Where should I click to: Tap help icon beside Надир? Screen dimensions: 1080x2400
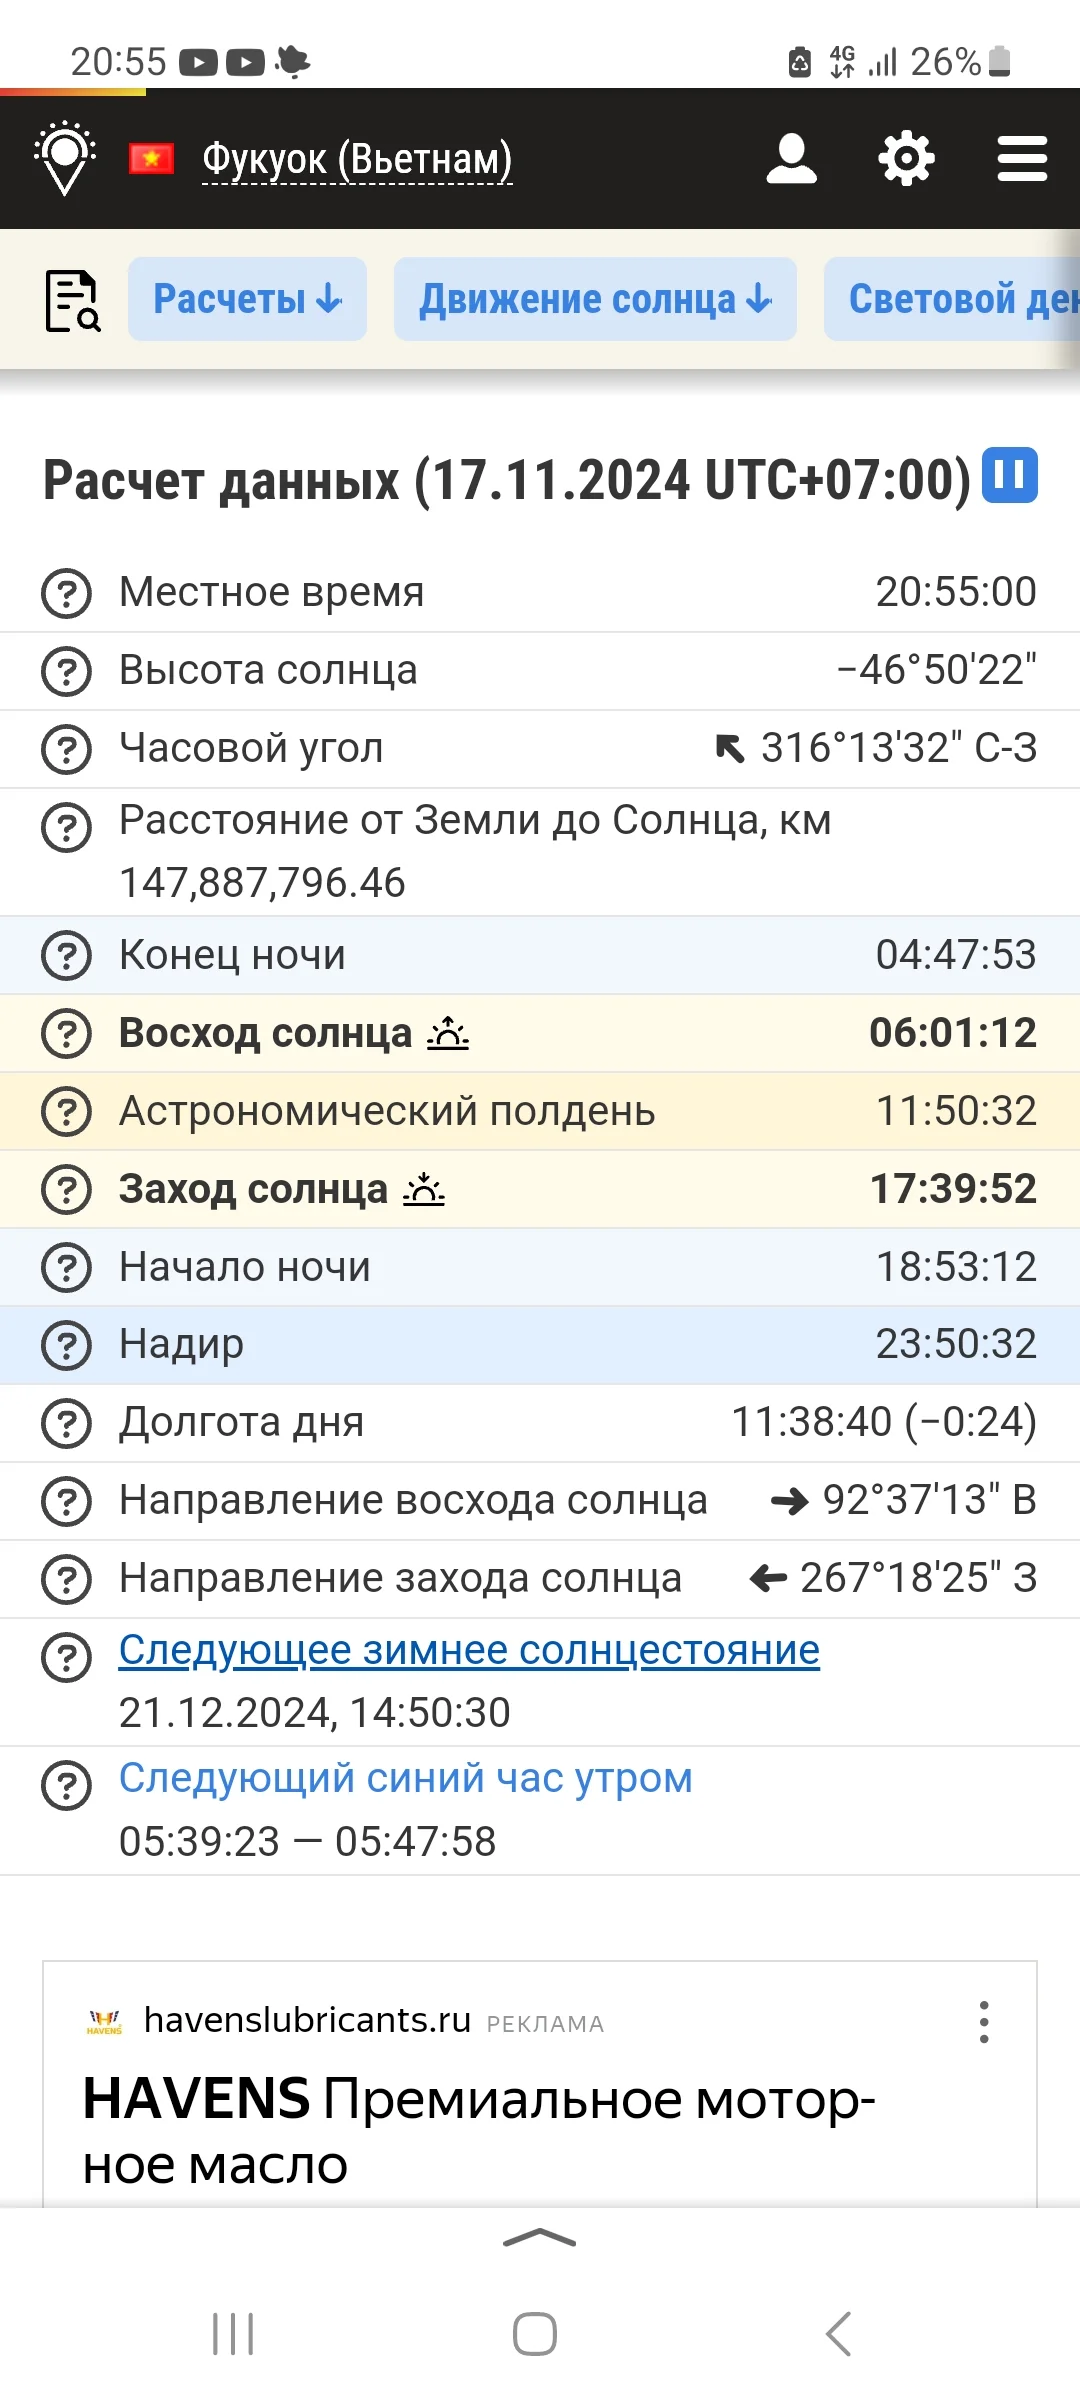[x=66, y=1345]
